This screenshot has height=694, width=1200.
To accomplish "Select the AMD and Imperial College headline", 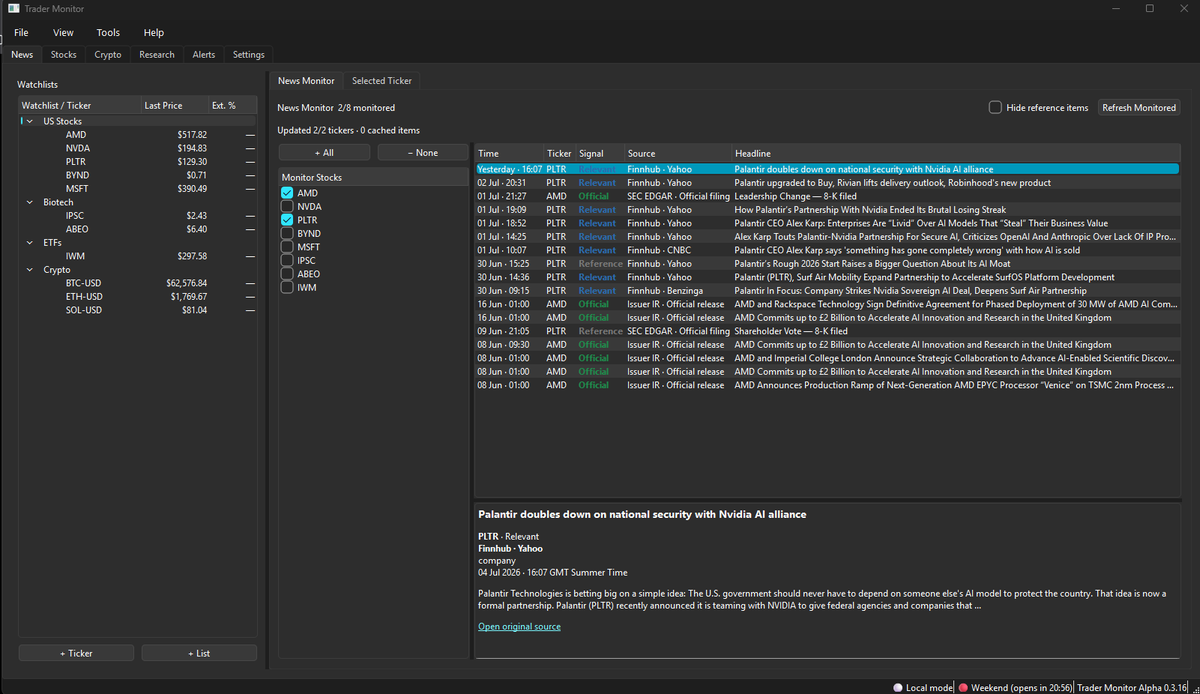I will 827,358.
